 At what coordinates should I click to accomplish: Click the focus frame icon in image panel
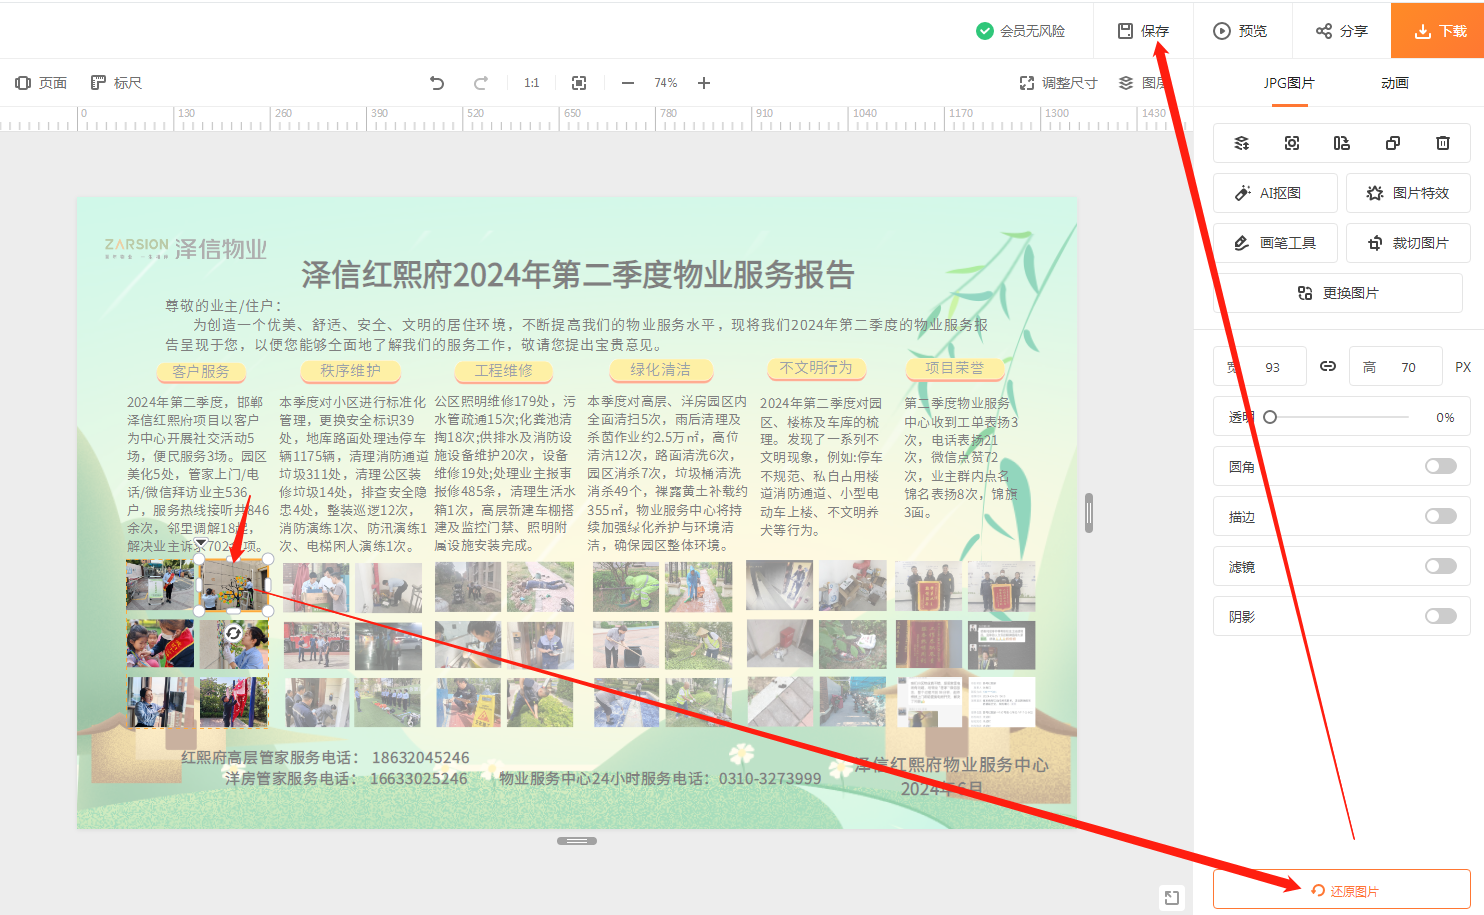click(1292, 143)
